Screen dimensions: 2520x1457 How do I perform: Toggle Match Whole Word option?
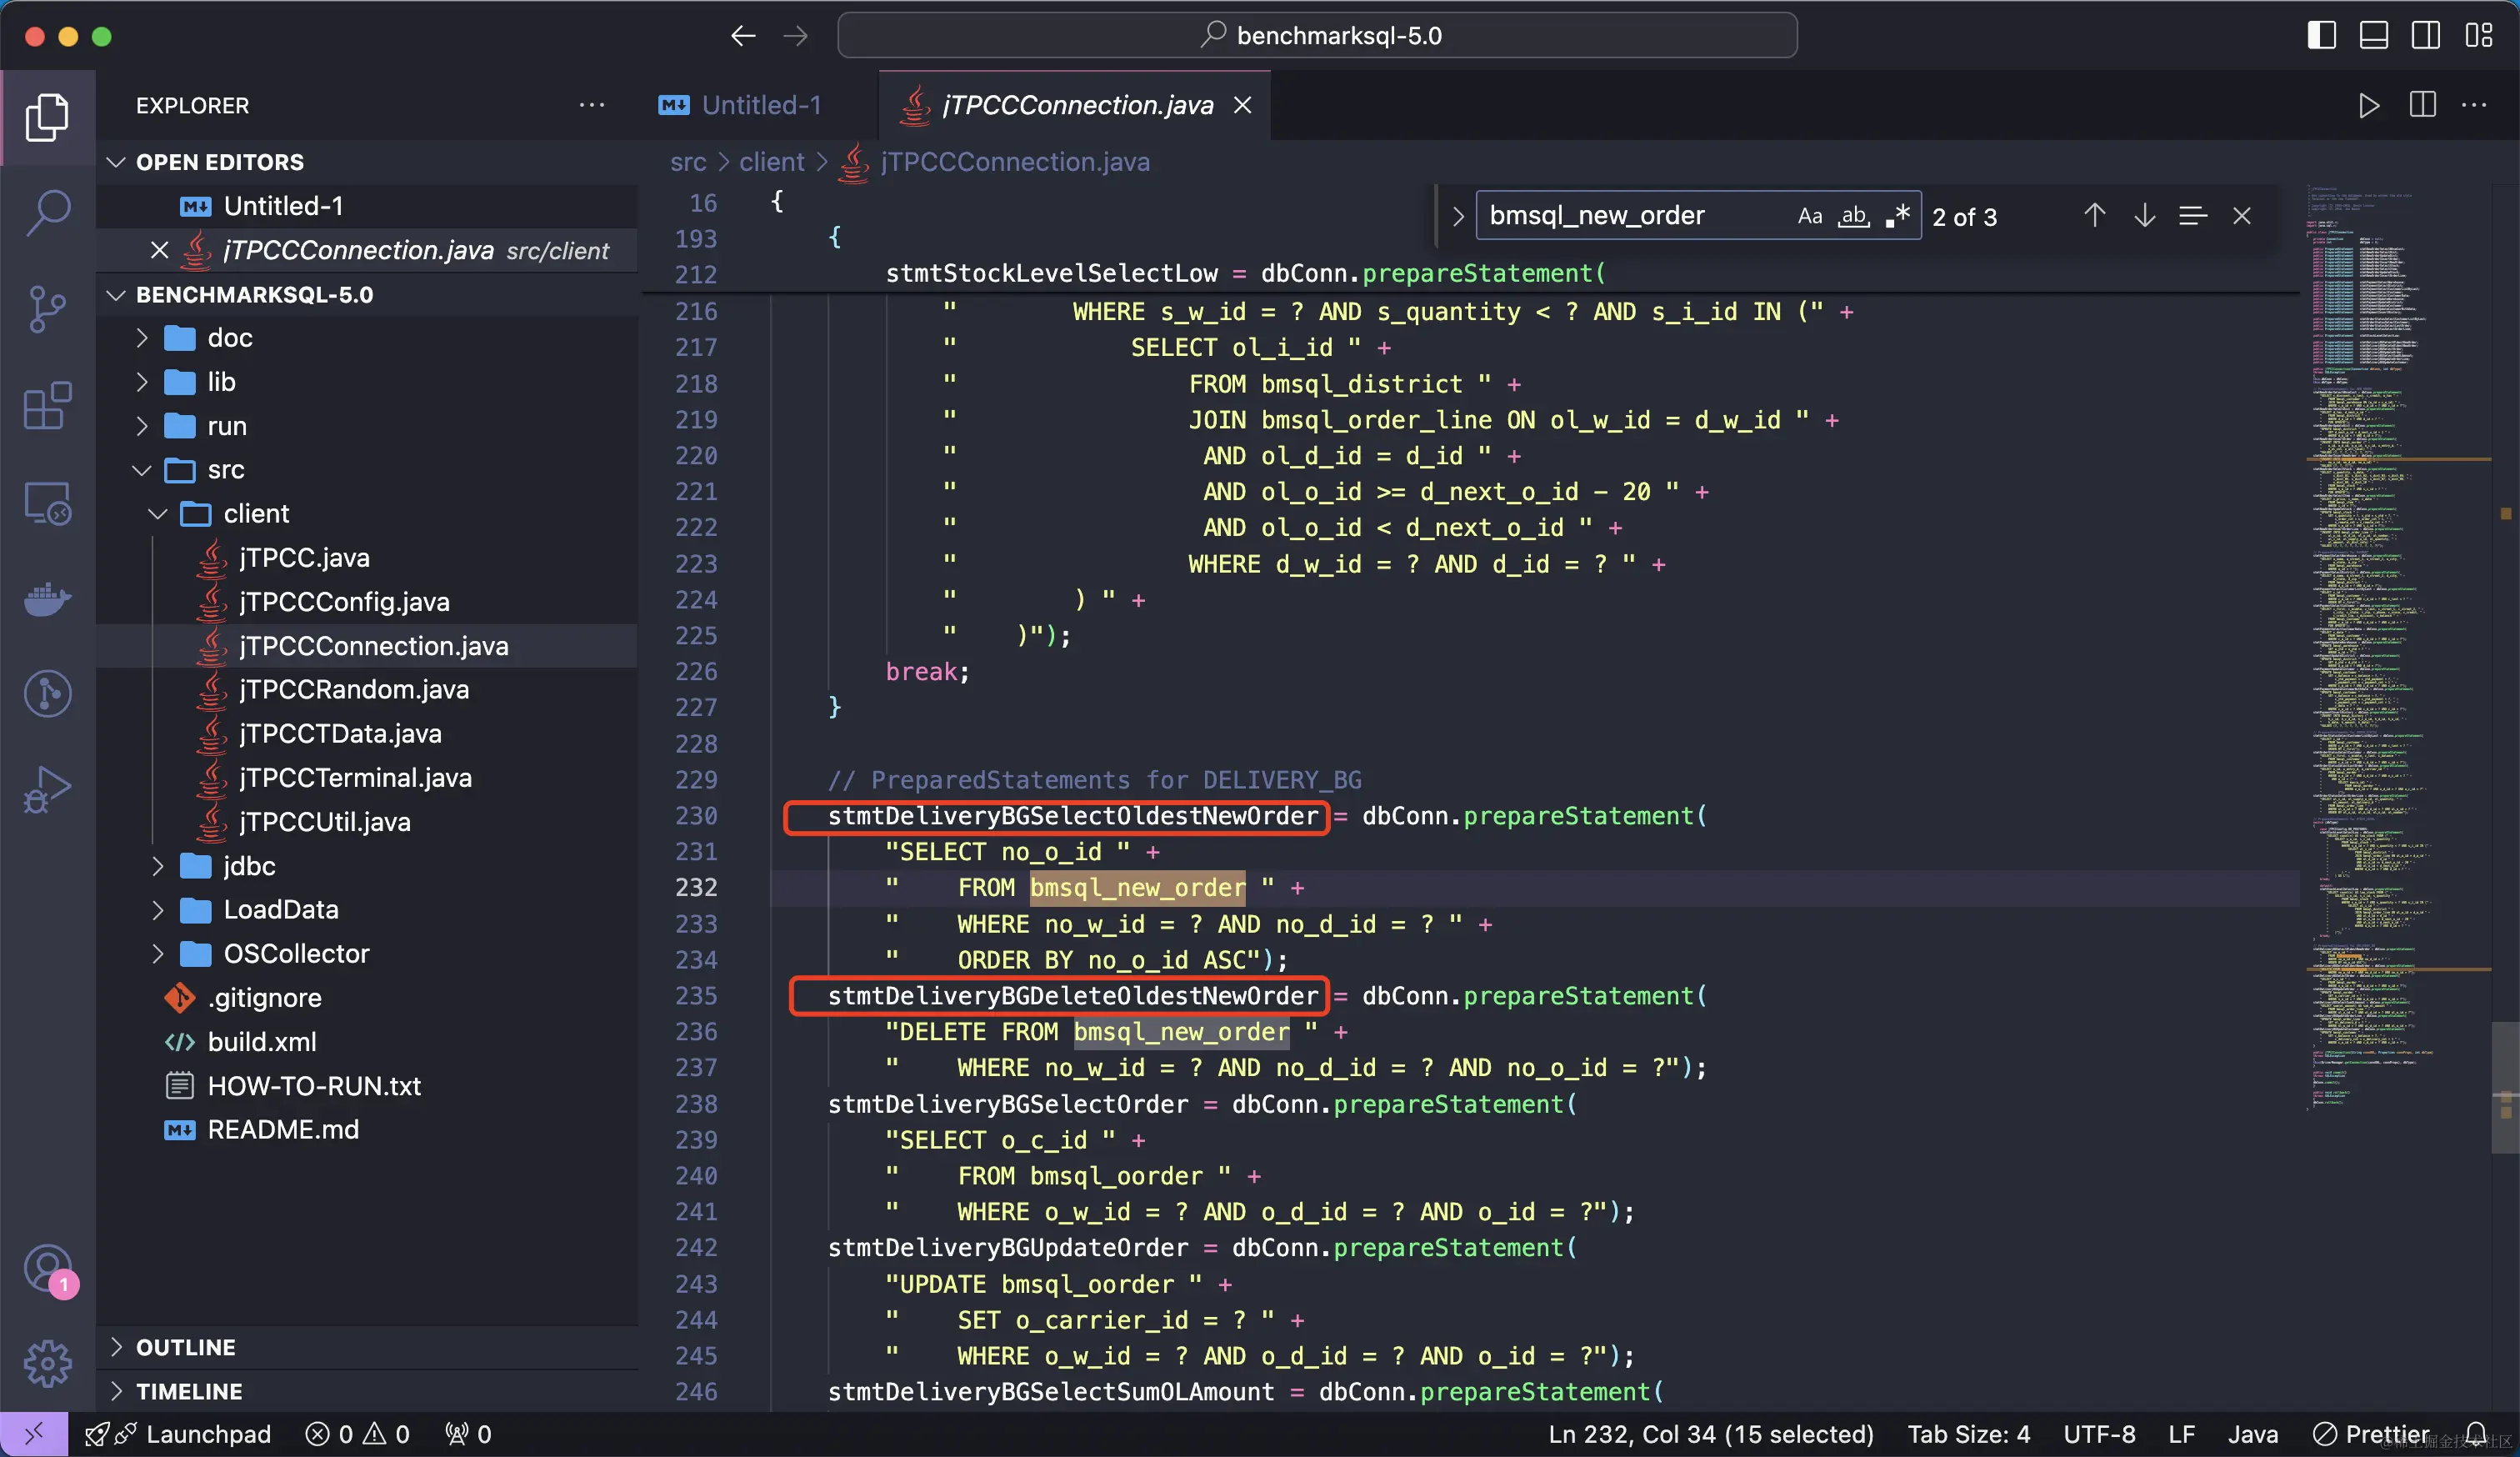coord(1853,216)
